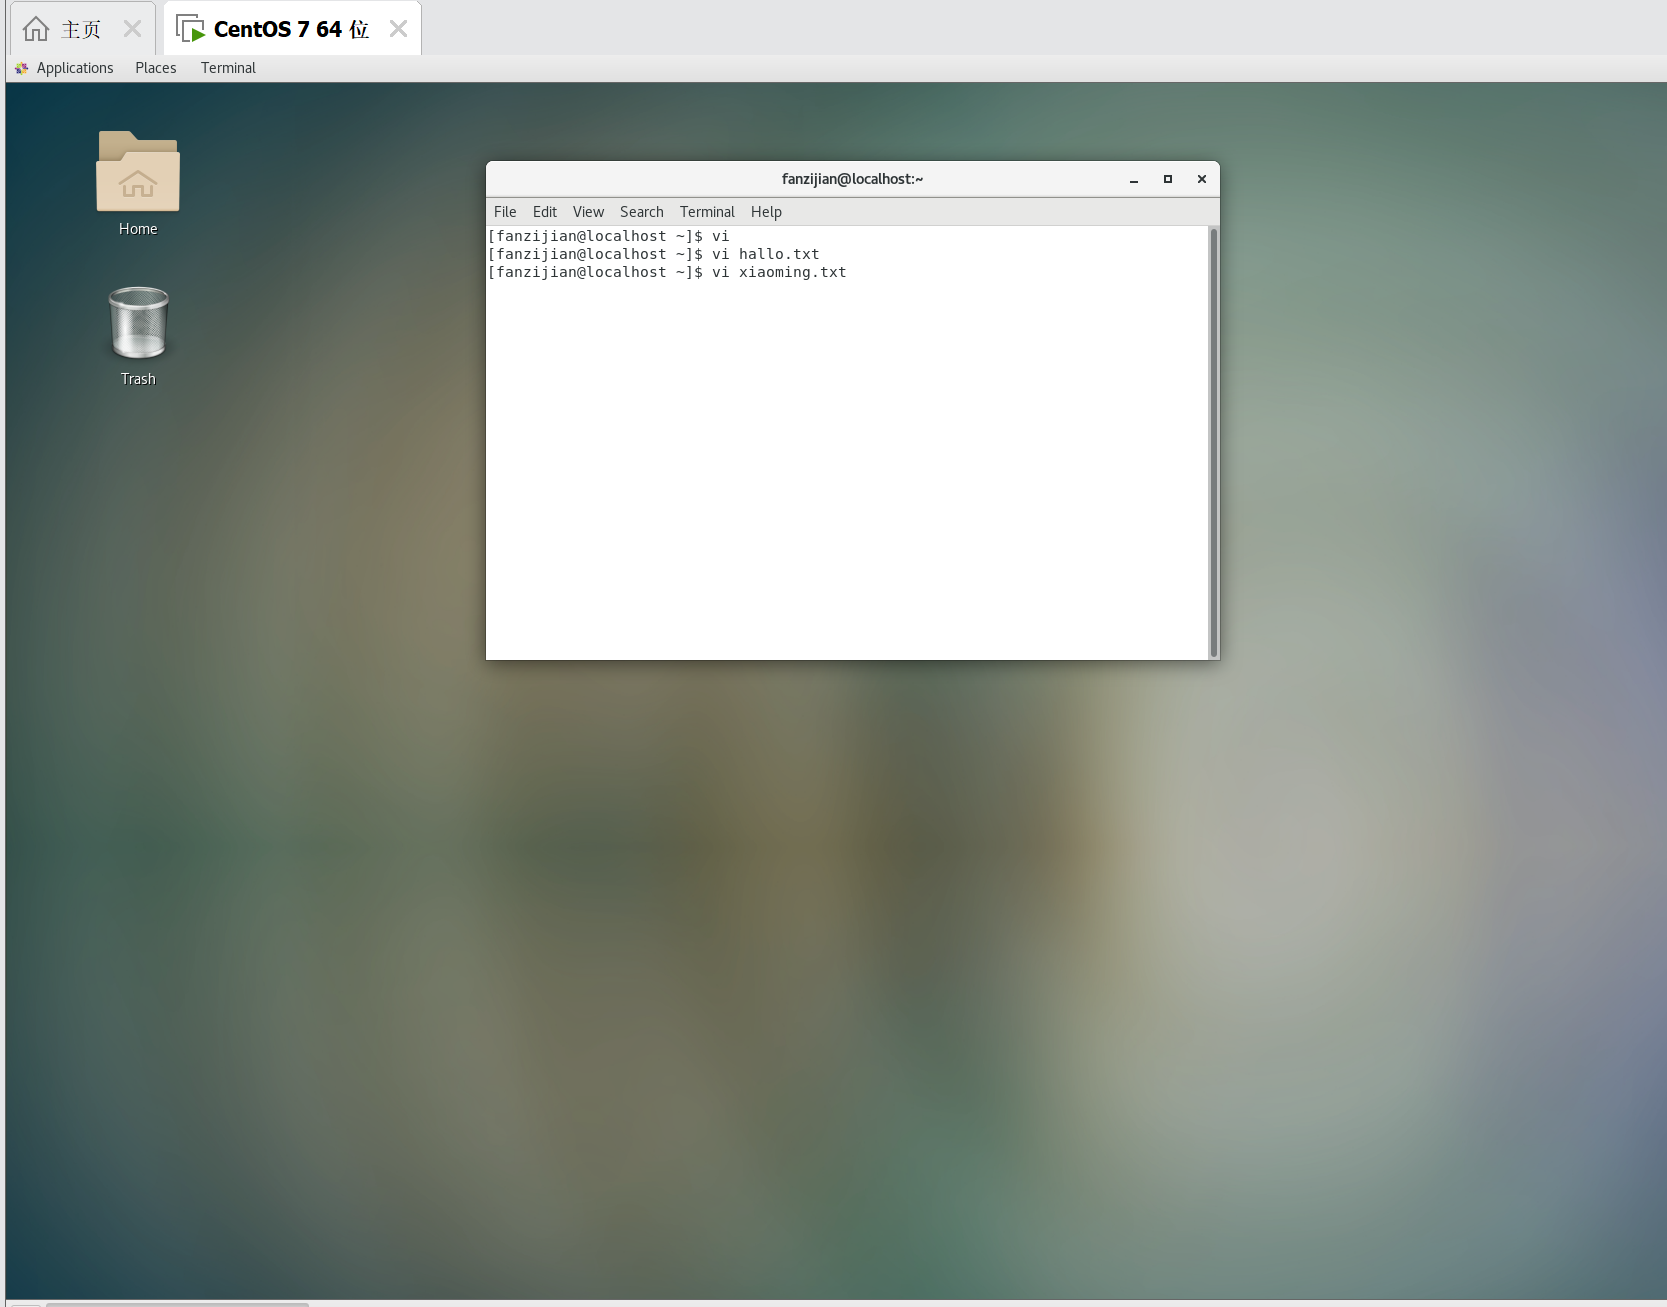
Task: Click the CentOS 7 VM tab icon
Action: pyautogui.click(x=190, y=29)
